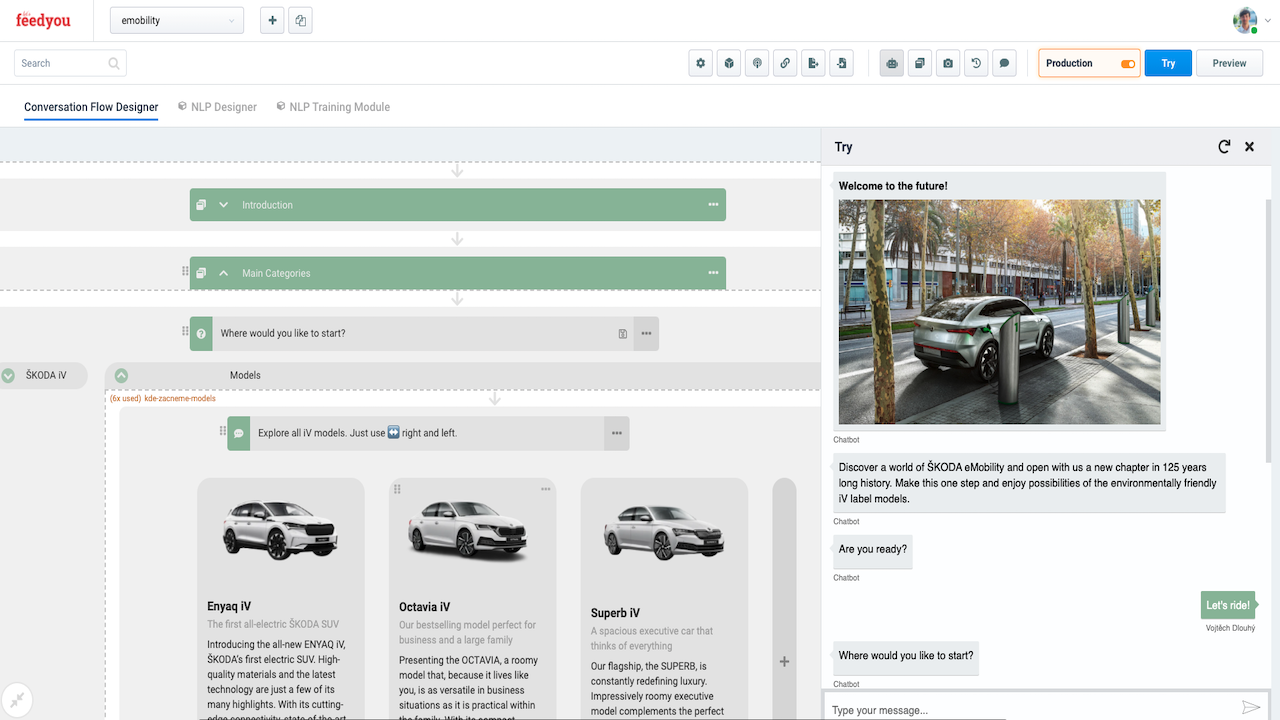
Task: Click the duplicate flow icon beside plus
Action: click(301, 20)
